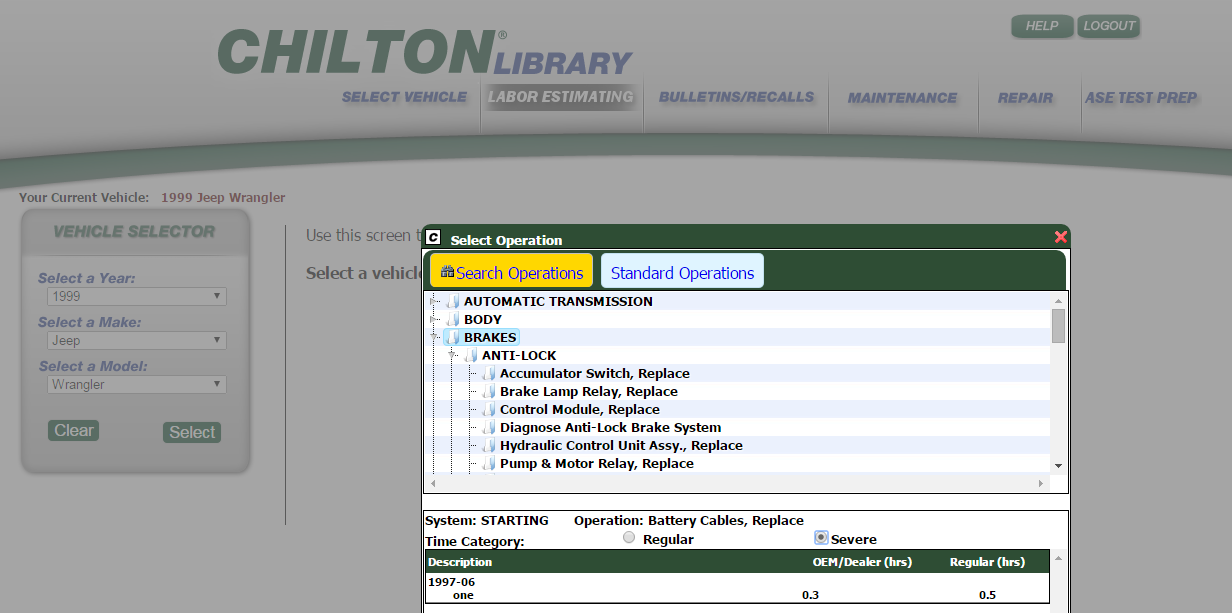Click the Select button in Vehicle Selector
1232x613 pixels.
tap(192, 432)
